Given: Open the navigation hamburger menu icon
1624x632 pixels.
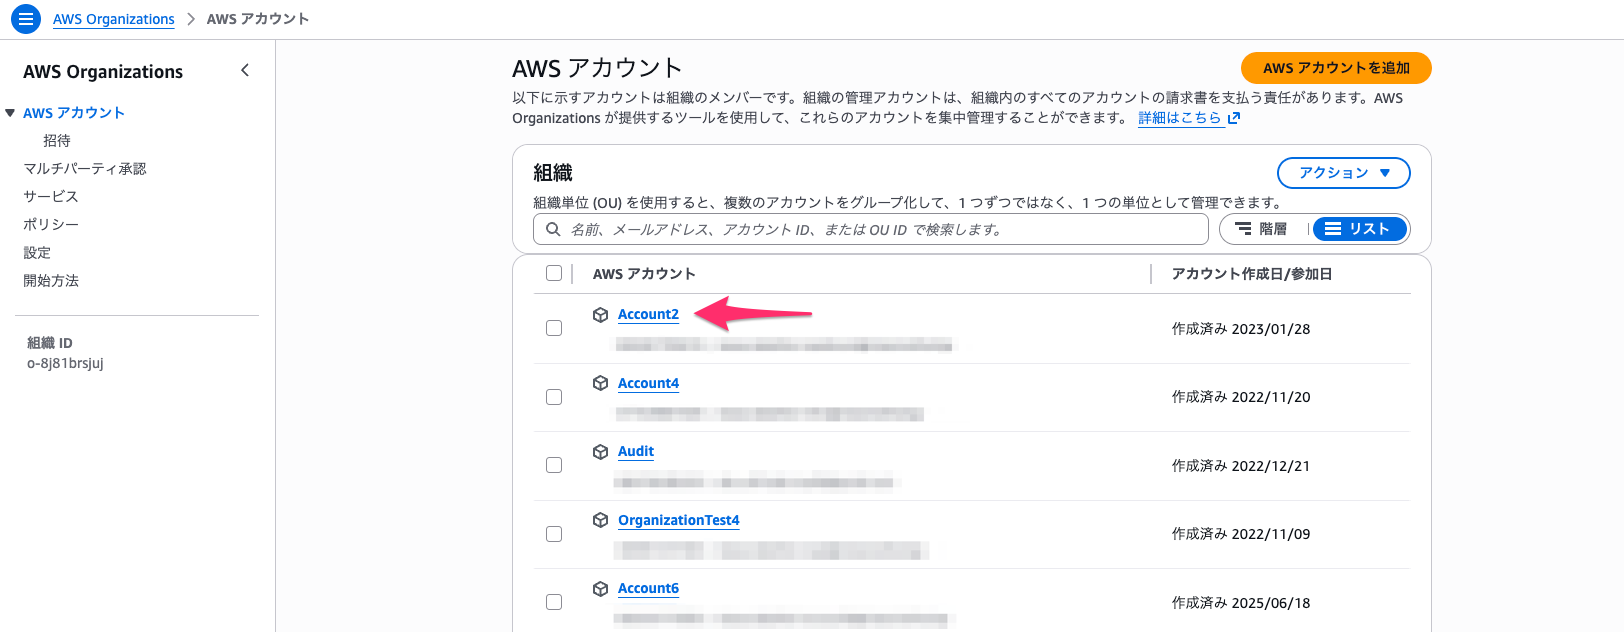Looking at the screenshot, I should 25,18.
